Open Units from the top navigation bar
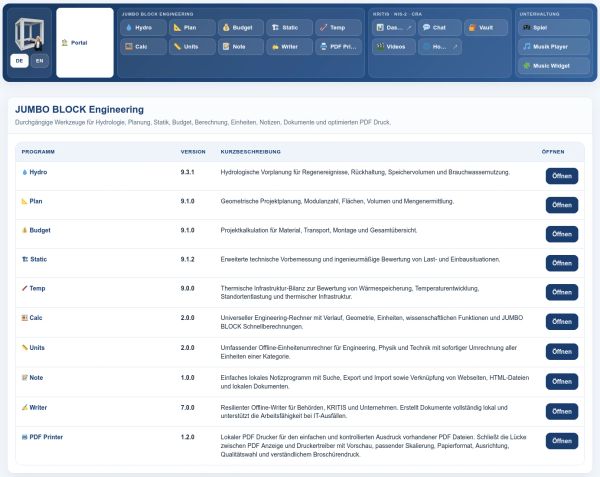The image size is (600, 477). point(192,47)
